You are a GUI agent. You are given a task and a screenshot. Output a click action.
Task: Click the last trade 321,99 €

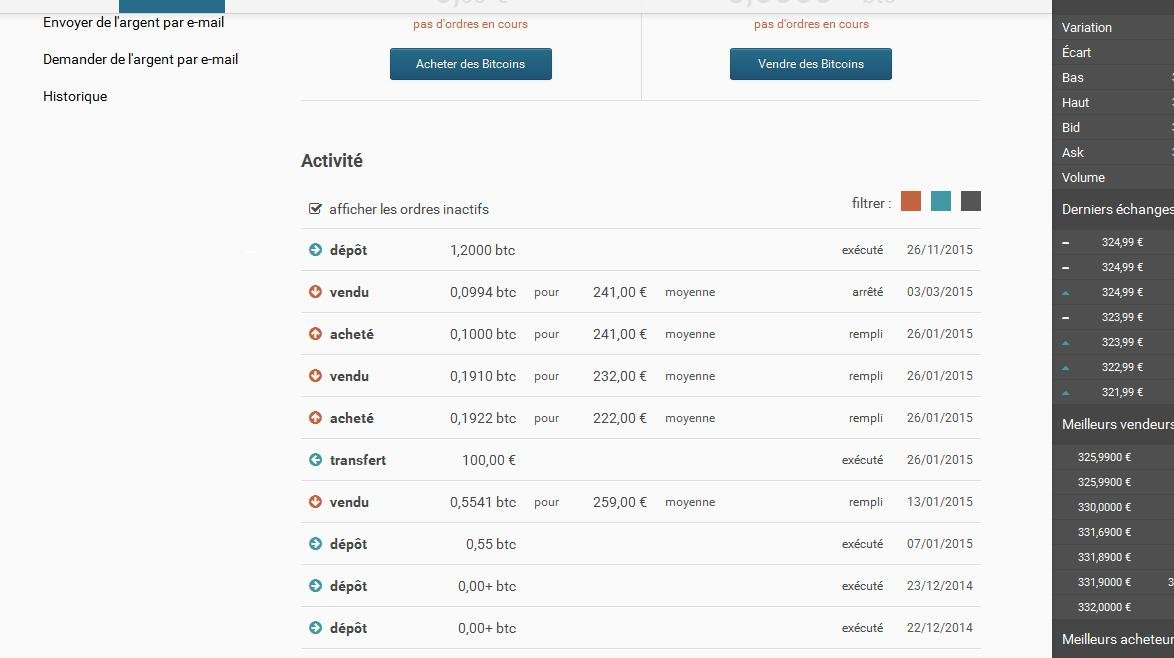click(1122, 392)
